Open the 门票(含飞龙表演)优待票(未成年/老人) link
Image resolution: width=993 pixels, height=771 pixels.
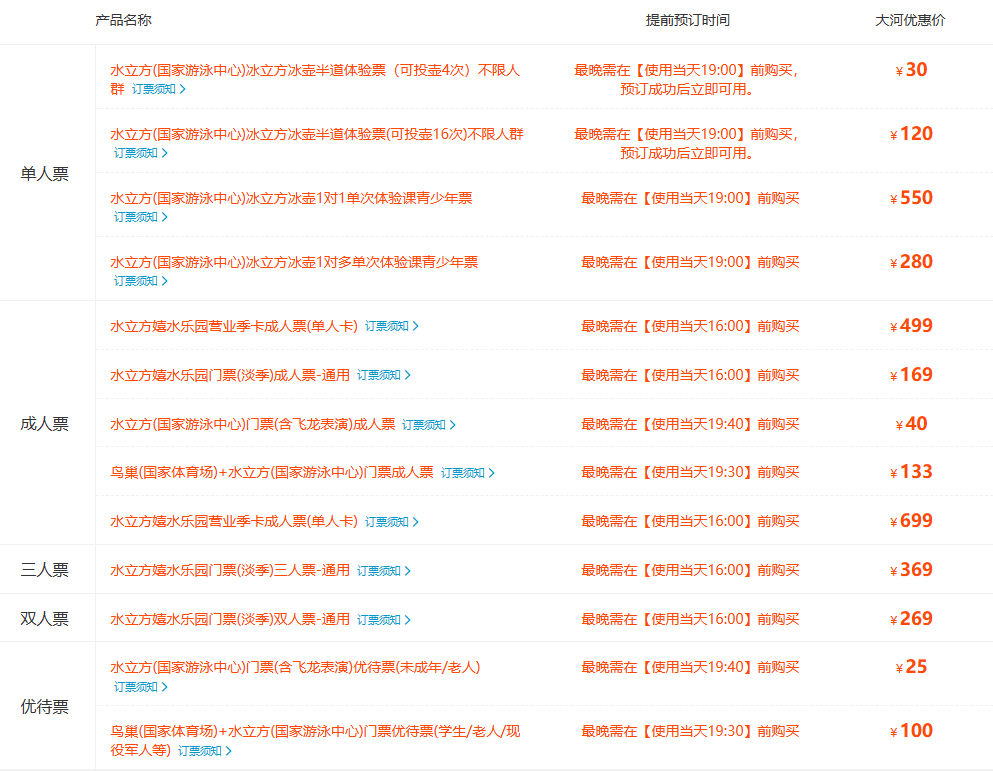coord(295,668)
